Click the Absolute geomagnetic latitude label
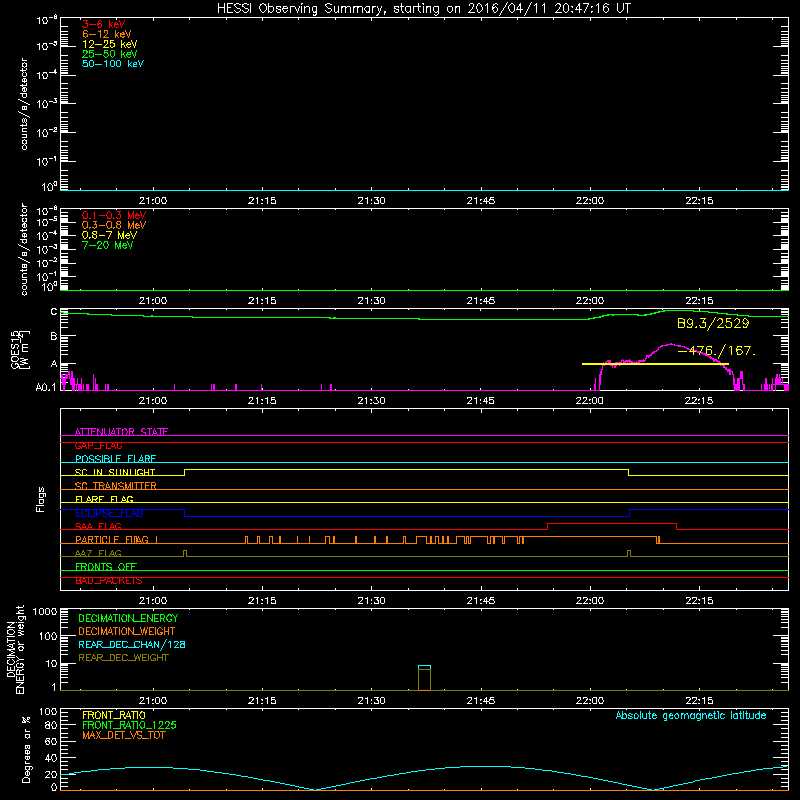Viewport: 800px width, 800px height. (x=691, y=715)
